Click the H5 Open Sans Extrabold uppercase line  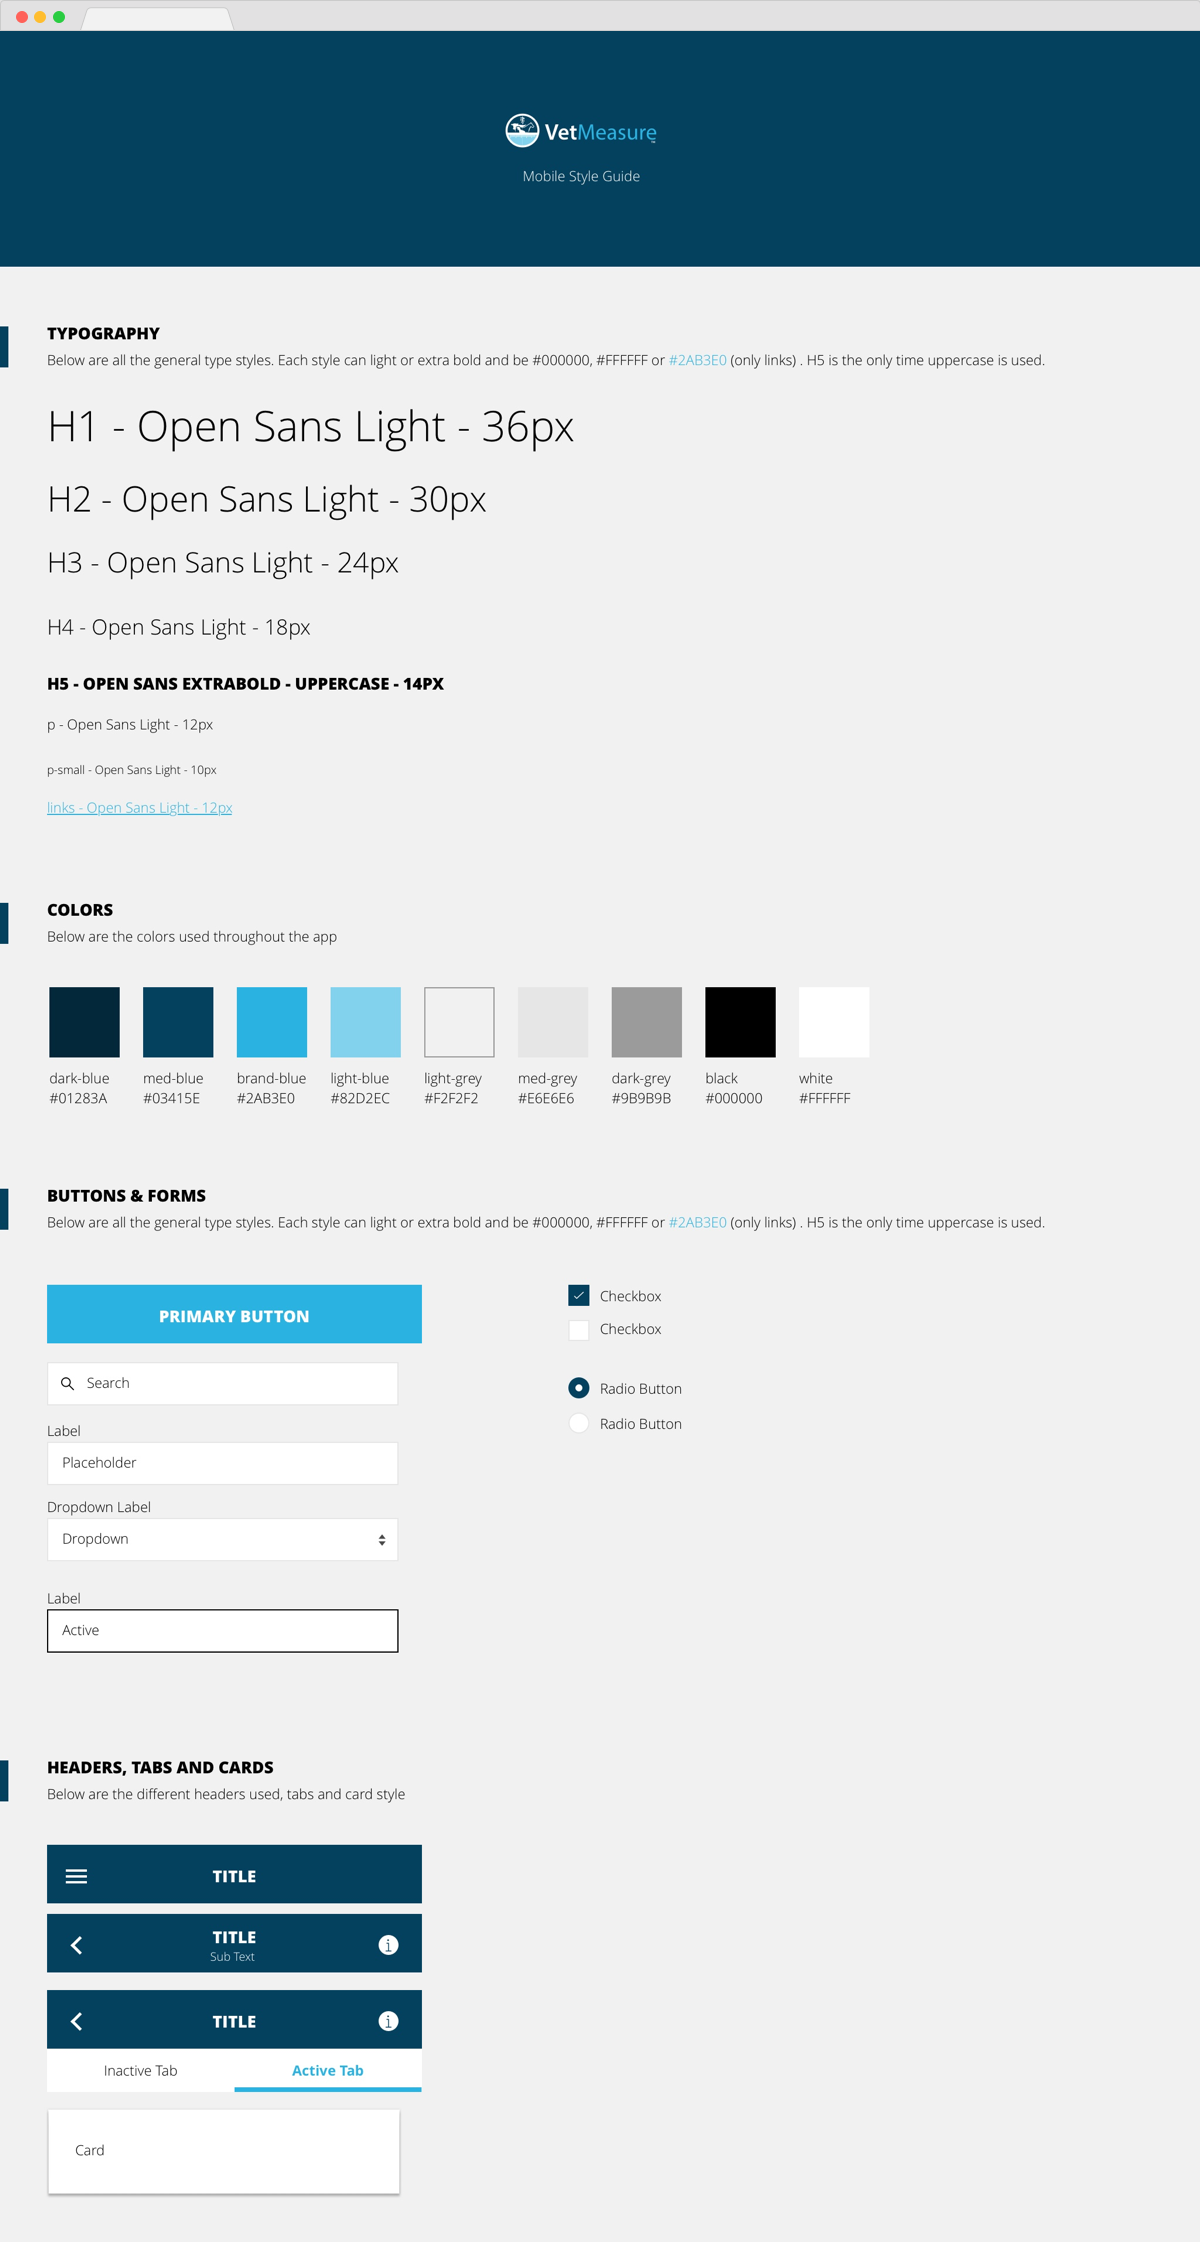point(245,684)
